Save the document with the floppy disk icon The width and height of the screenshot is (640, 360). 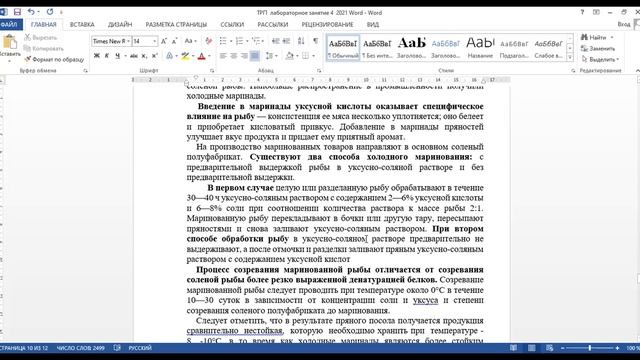[17, 12]
